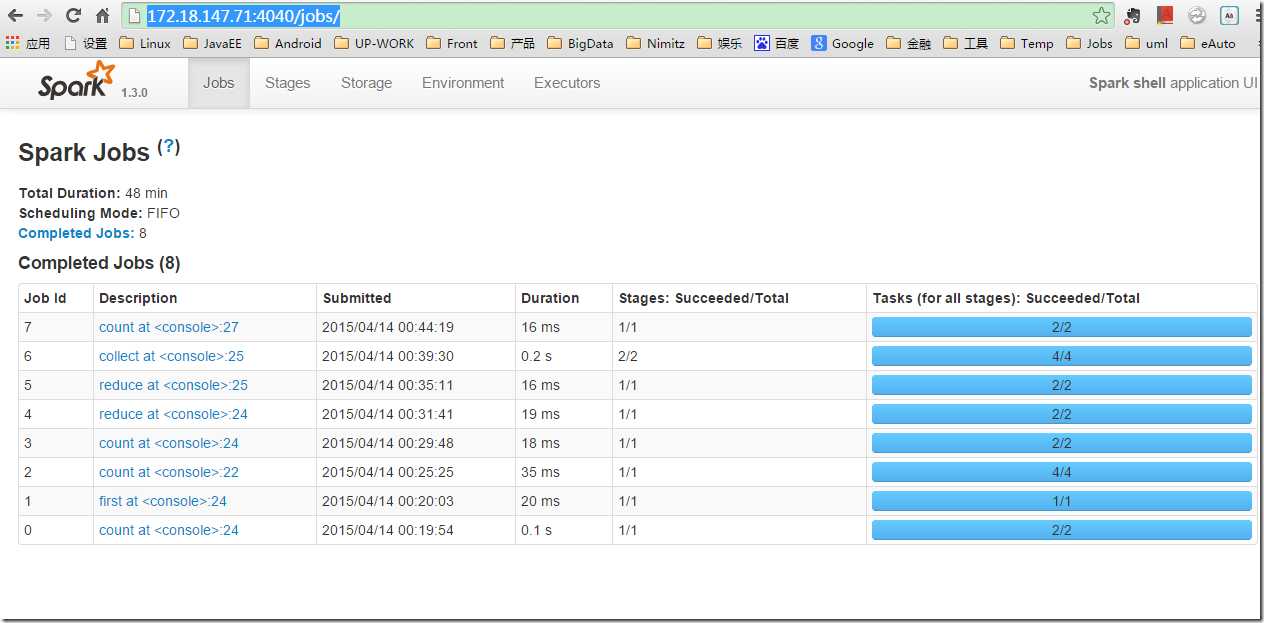Open the UP-WORK bookmark folder
Viewport: 1264px width, 623px height.
[x=374, y=43]
